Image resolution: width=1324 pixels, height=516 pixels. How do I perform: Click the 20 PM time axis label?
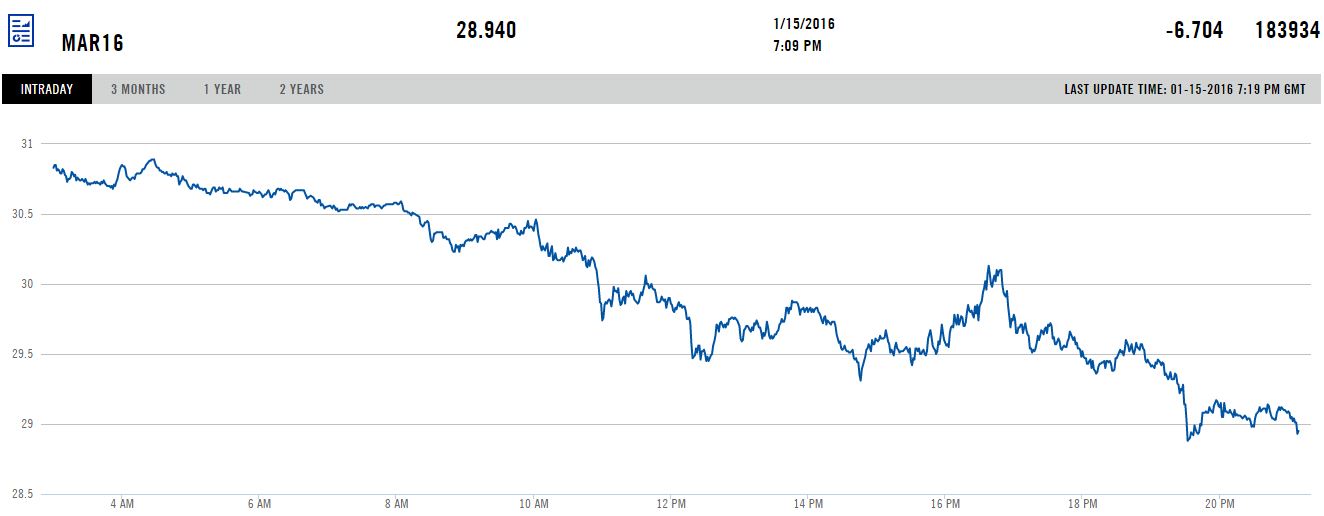pos(1220,504)
